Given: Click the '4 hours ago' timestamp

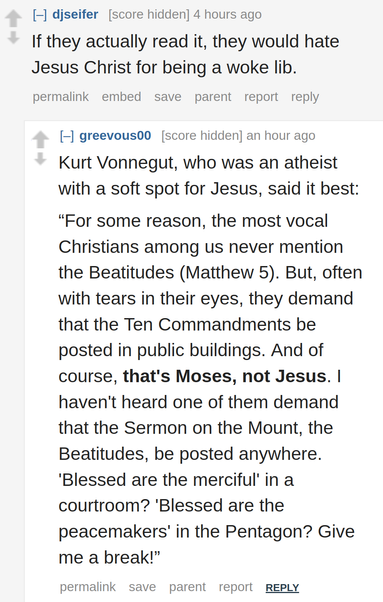Looking at the screenshot, I should tap(227, 15).
